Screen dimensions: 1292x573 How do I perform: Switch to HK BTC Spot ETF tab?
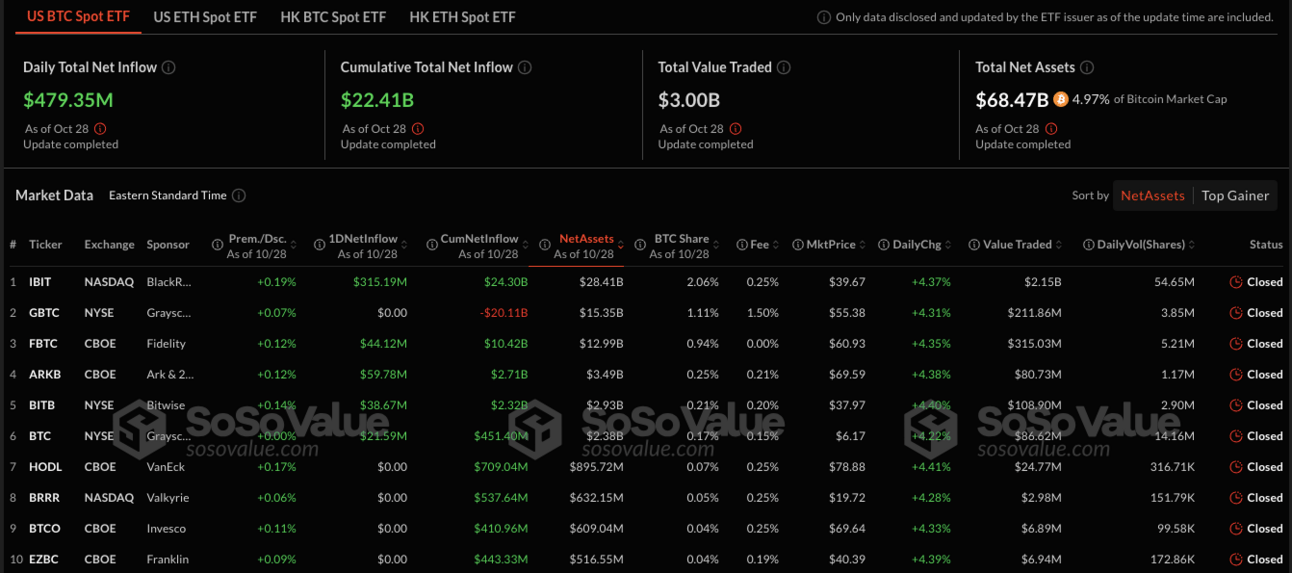tap(333, 17)
